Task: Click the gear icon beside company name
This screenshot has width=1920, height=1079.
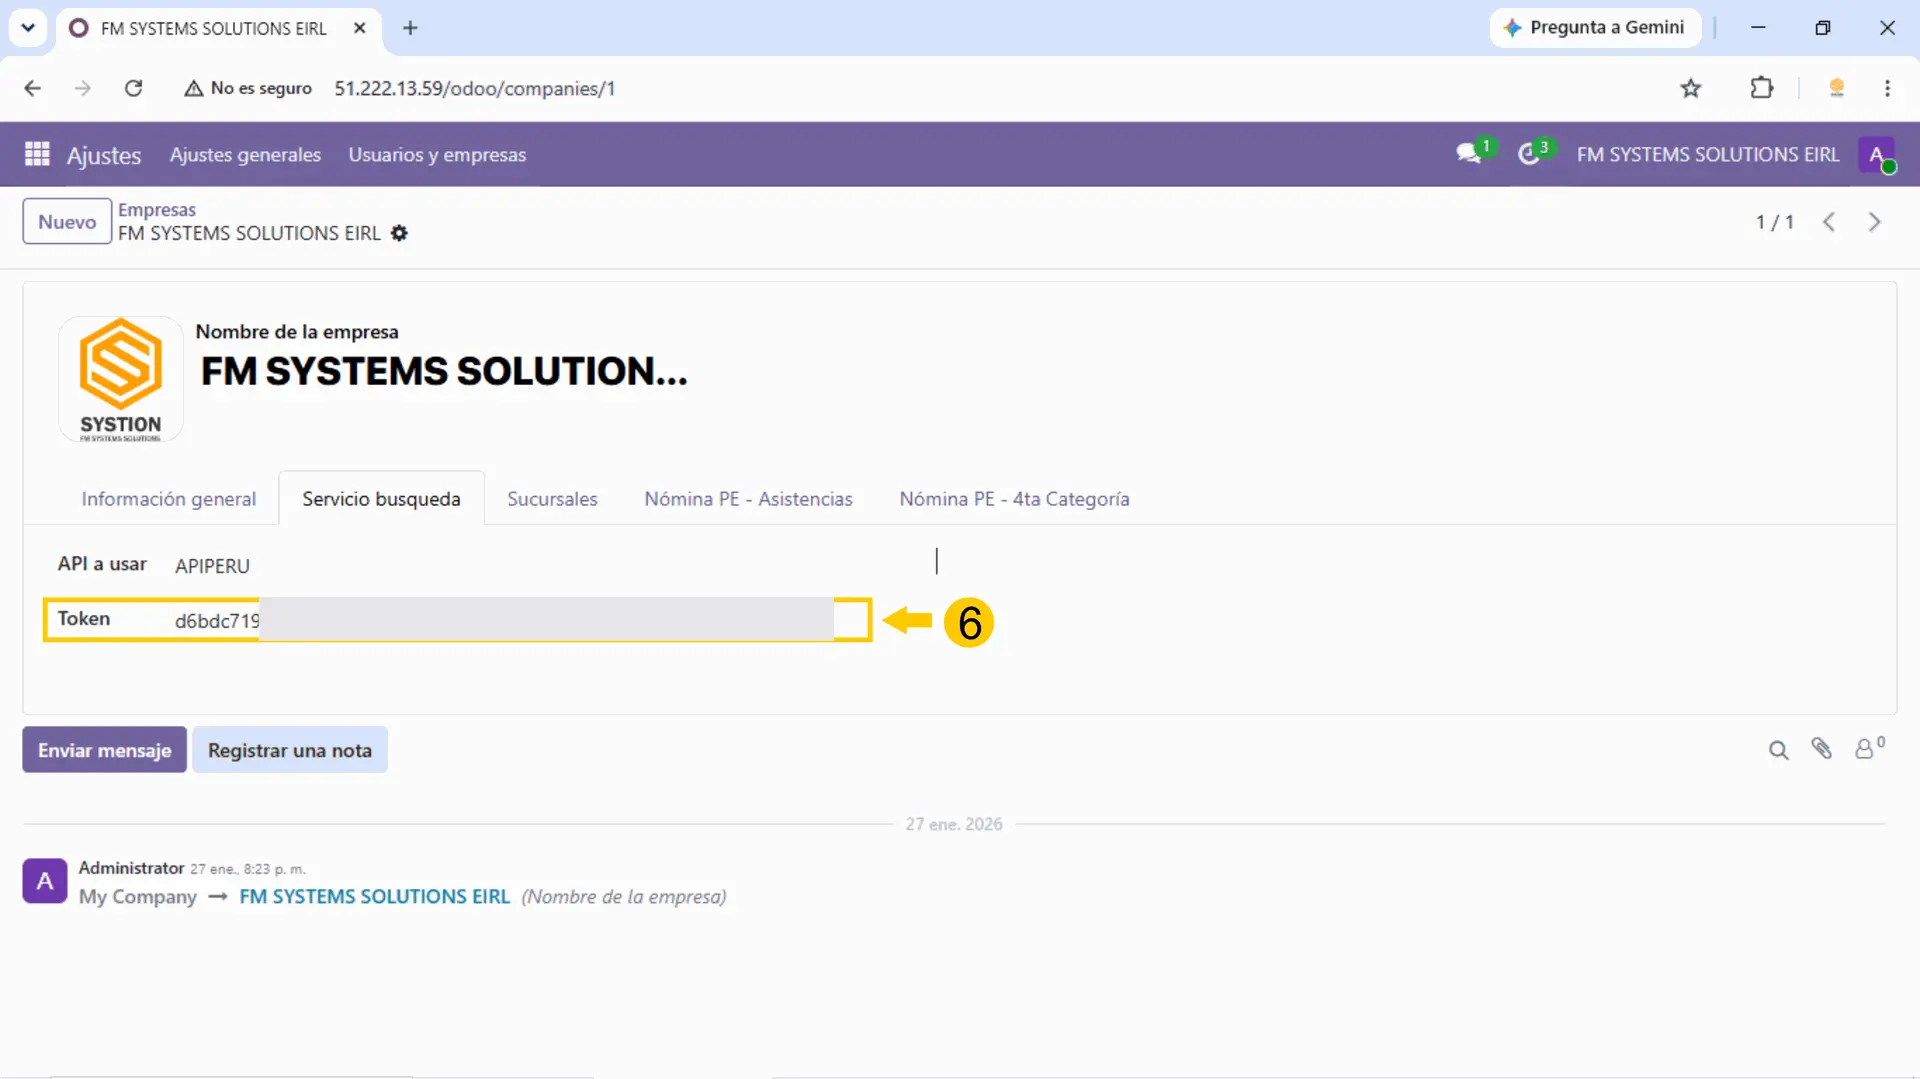Action: tap(399, 233)
